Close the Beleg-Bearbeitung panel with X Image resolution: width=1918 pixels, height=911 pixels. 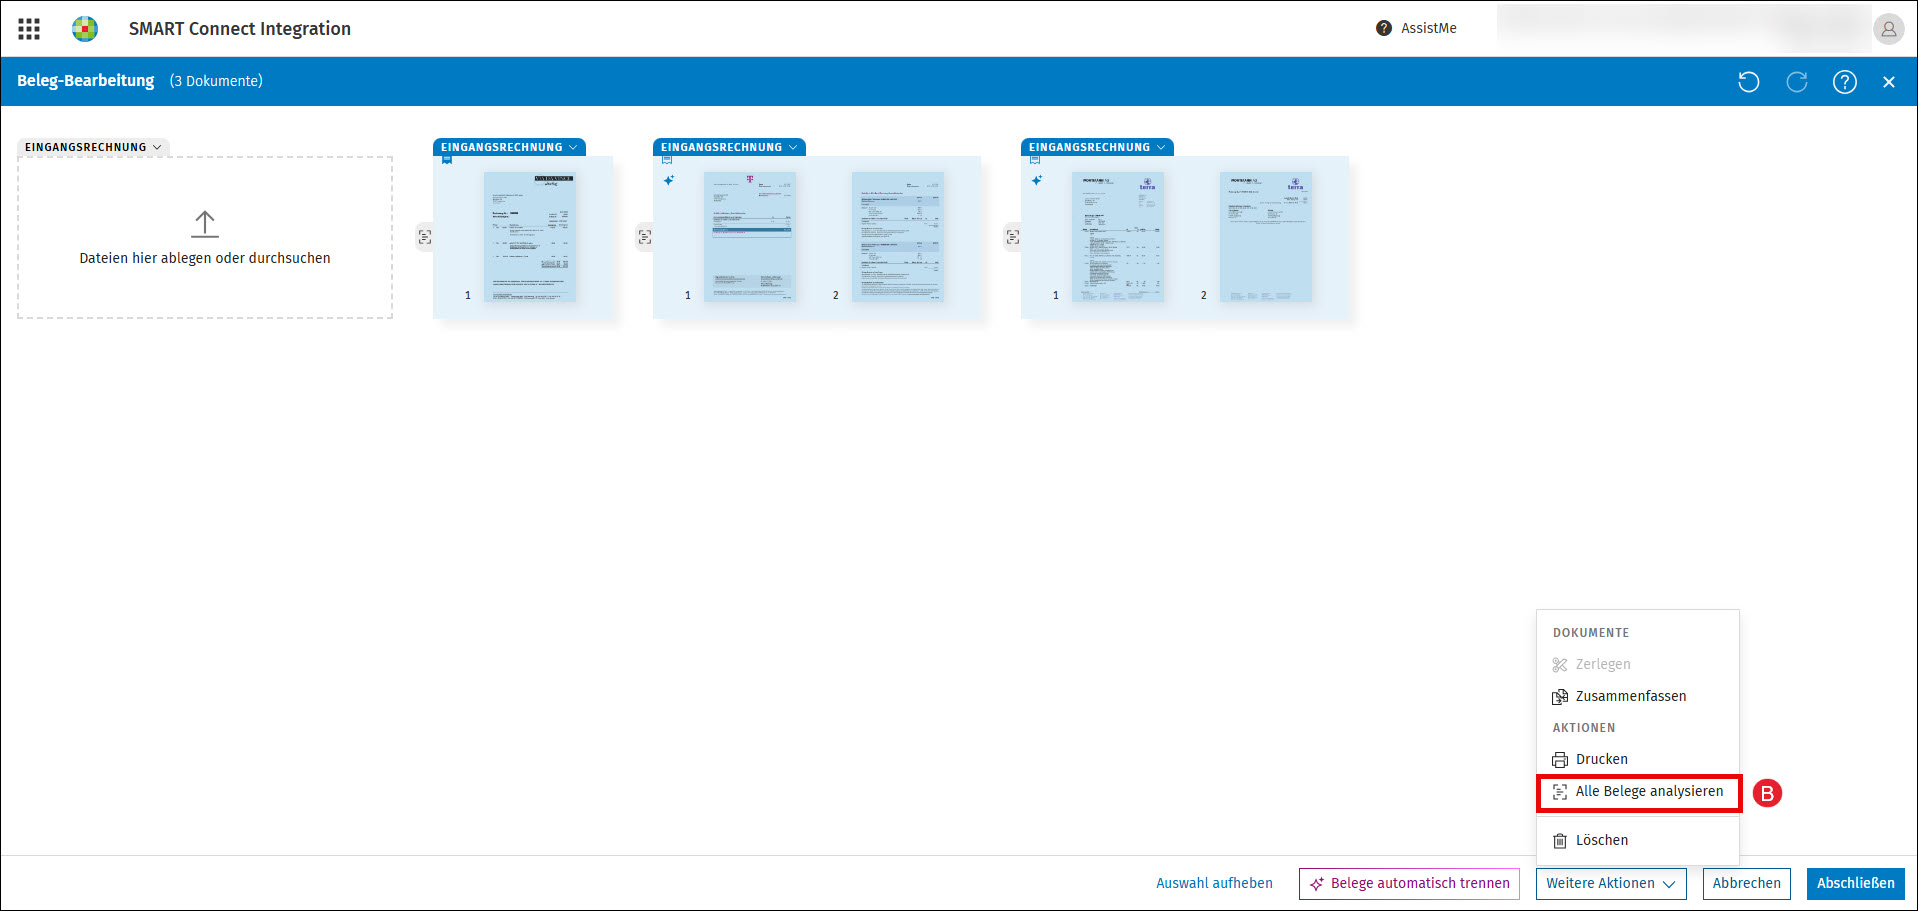point(1888,82)
